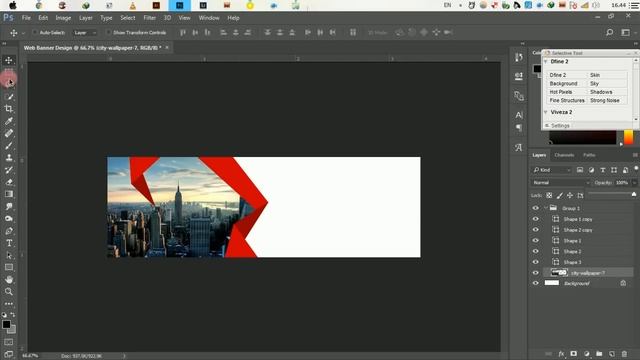Select the Rectangle shape tool
Screen dimensions: 640x360
9,267
